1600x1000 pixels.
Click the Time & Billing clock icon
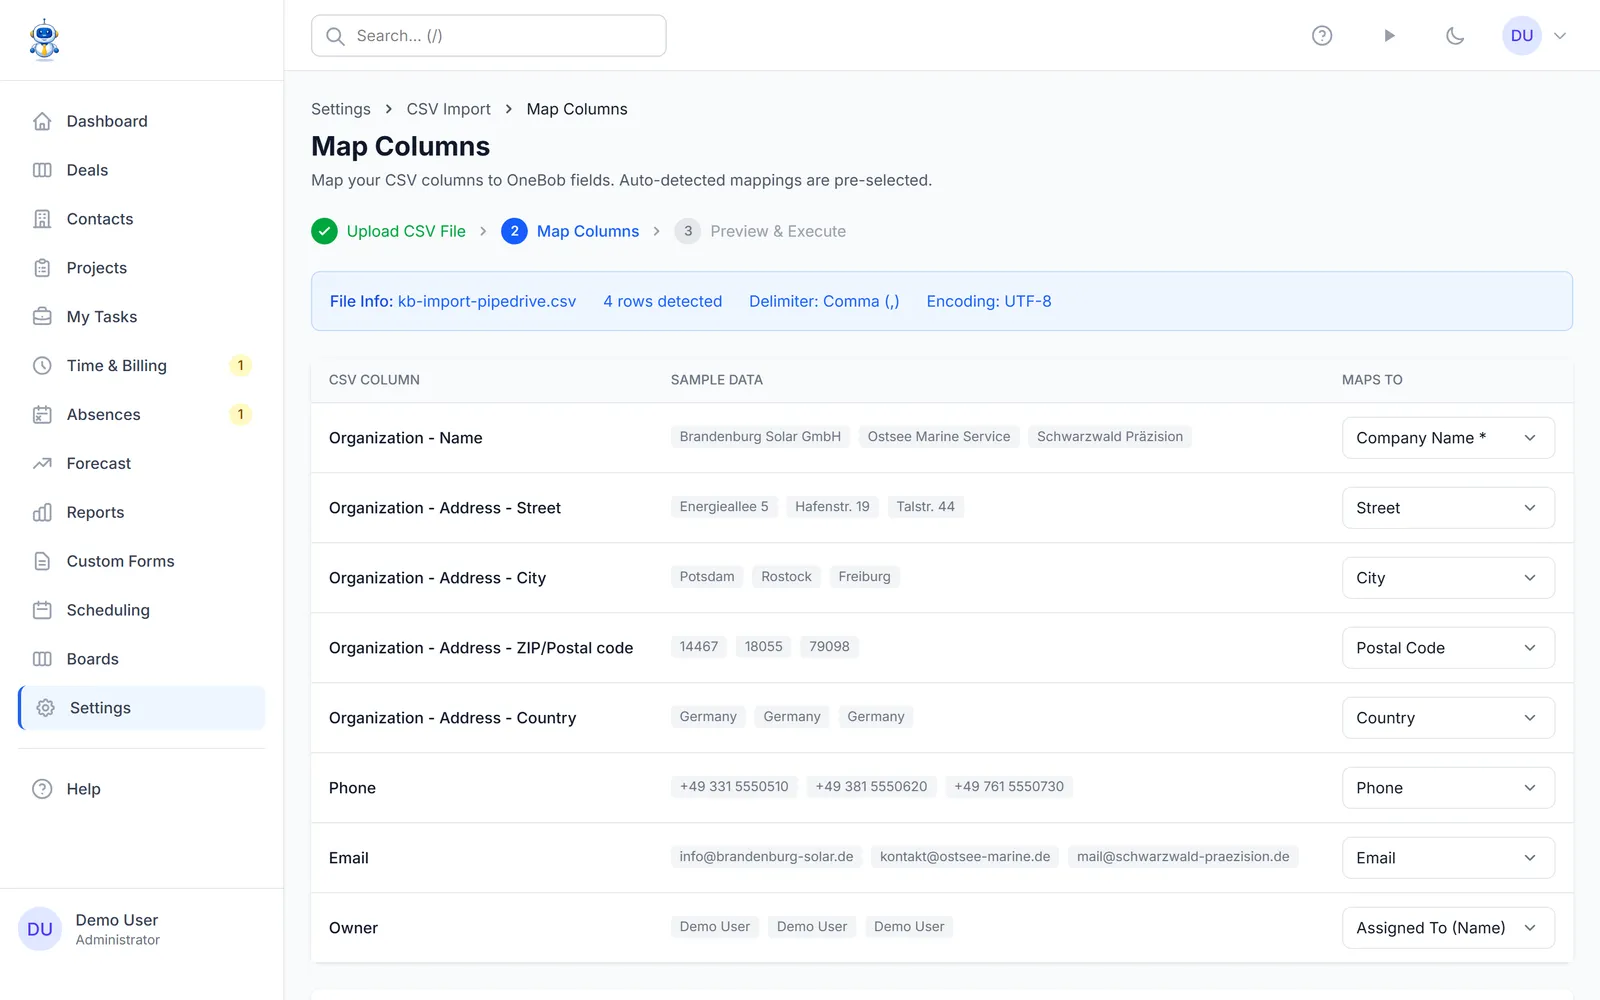click(x=42, y=366)
